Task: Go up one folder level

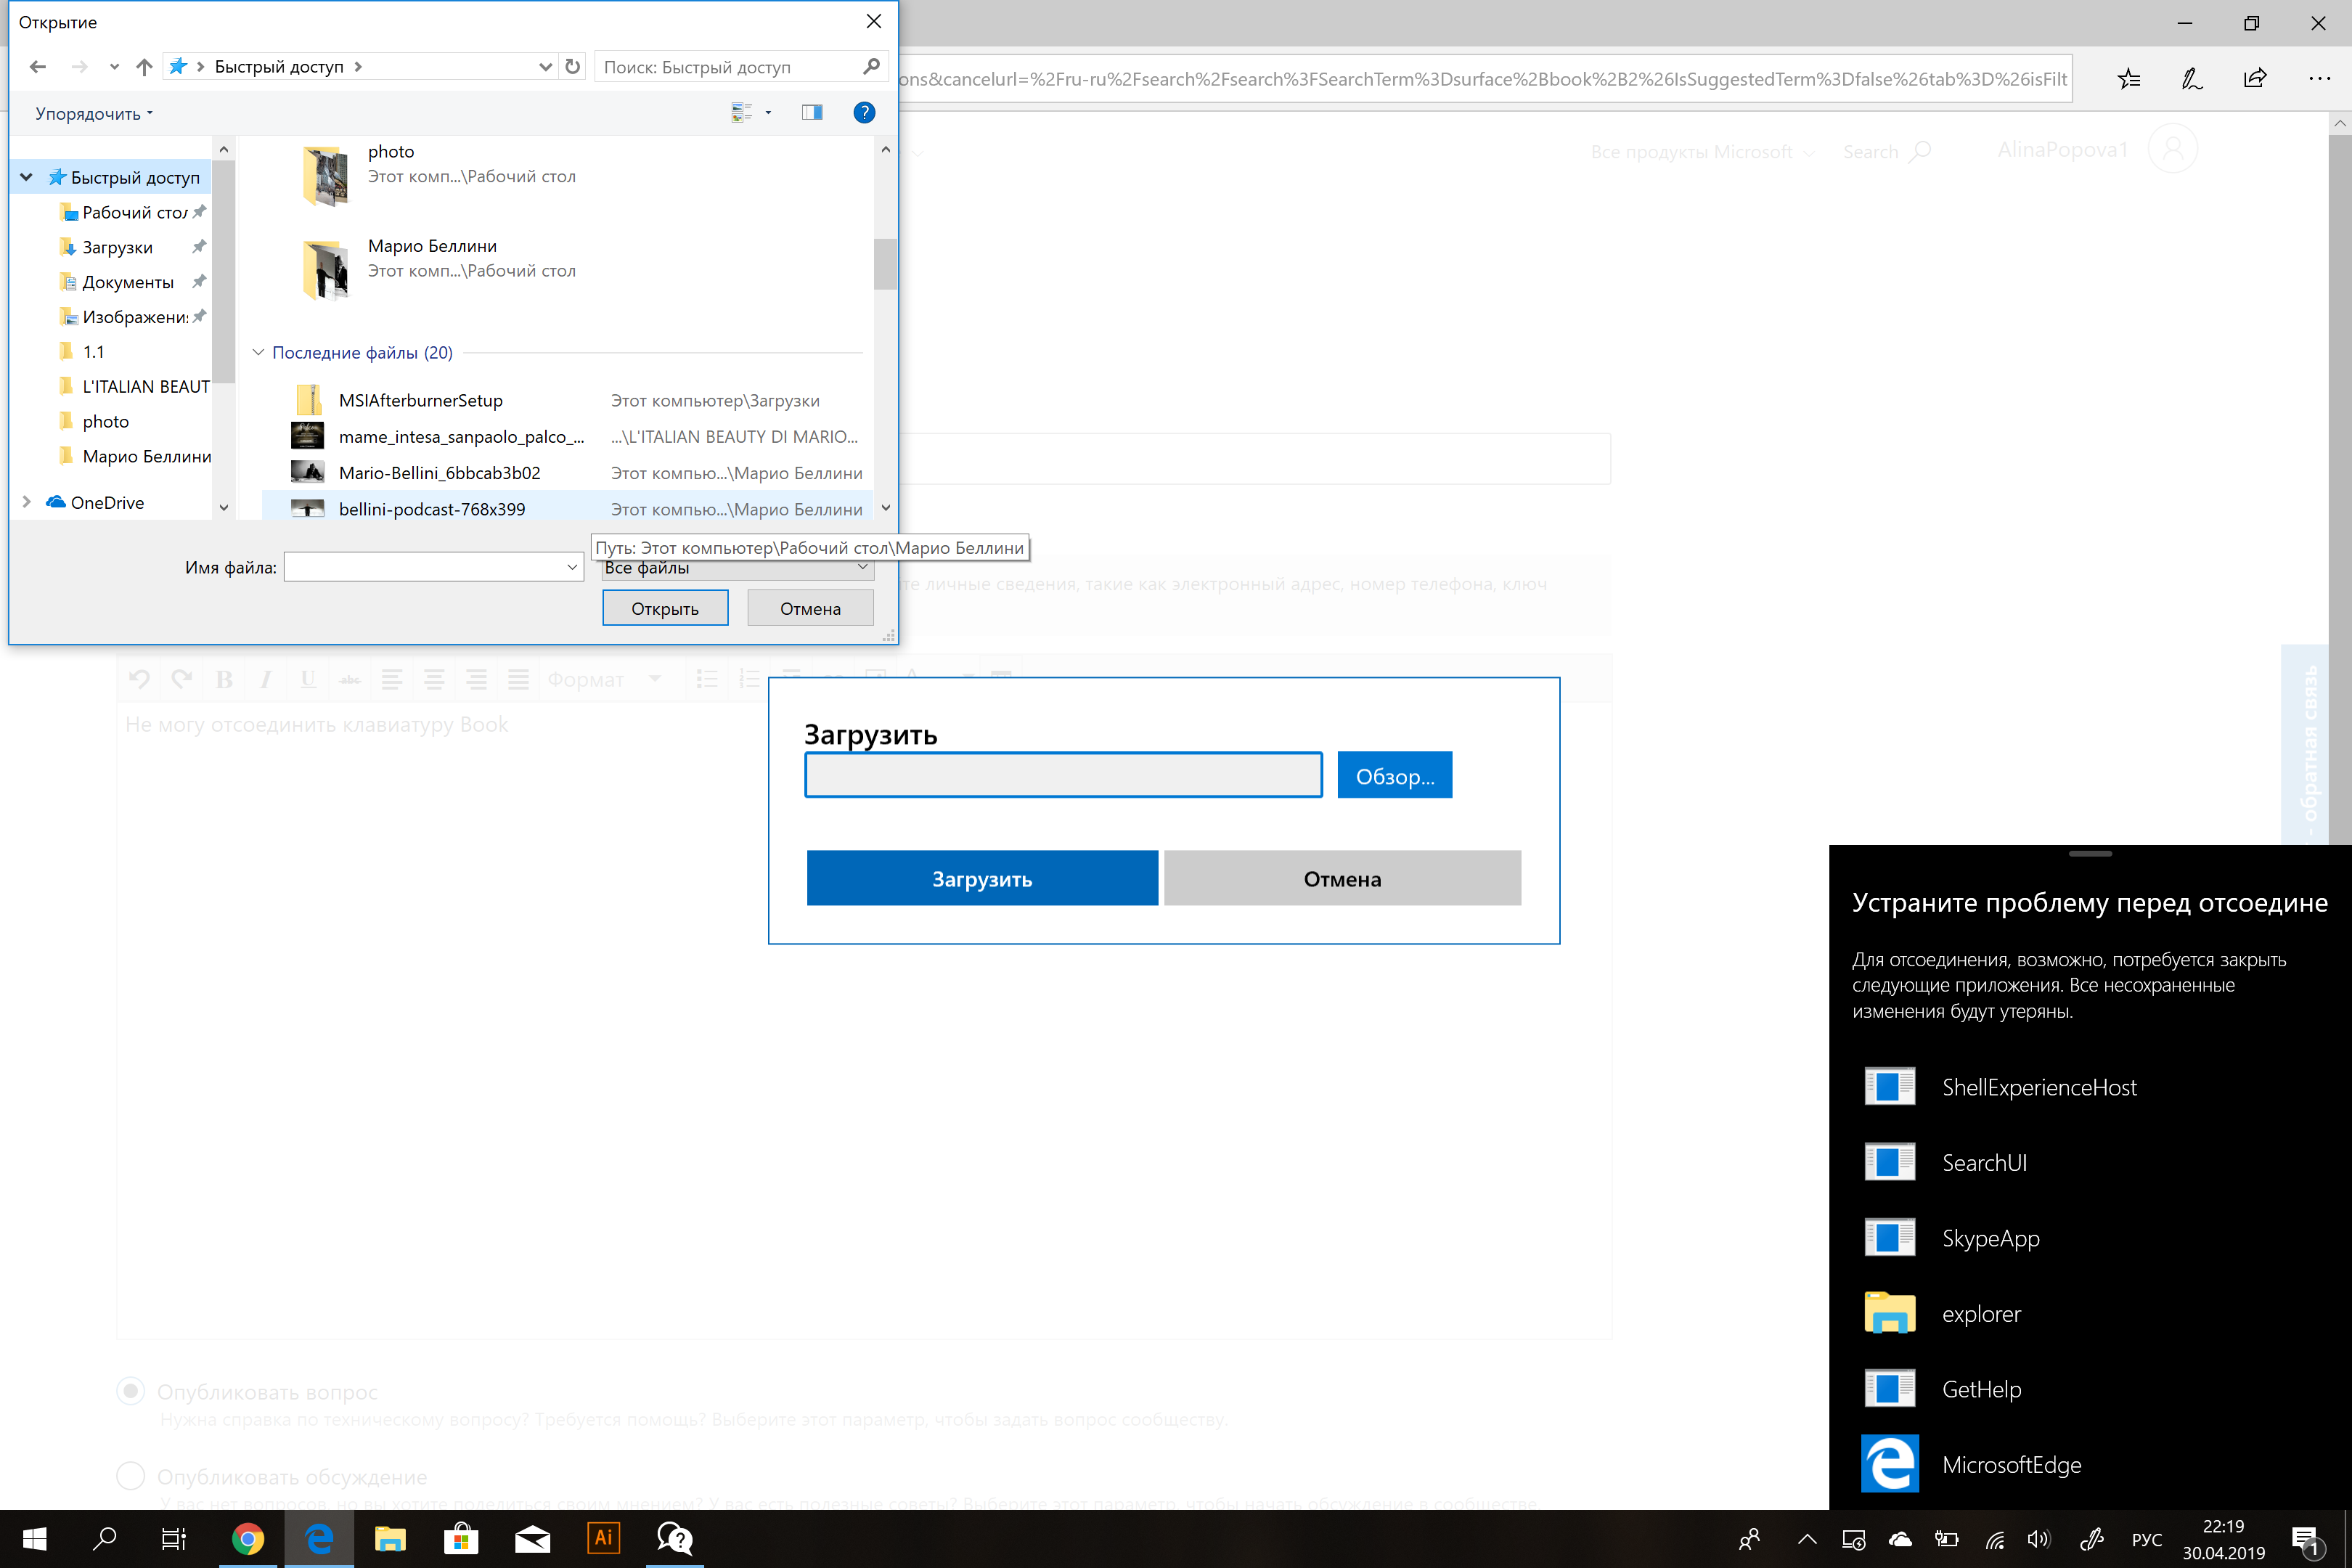Action: click(x=144, y=67)
